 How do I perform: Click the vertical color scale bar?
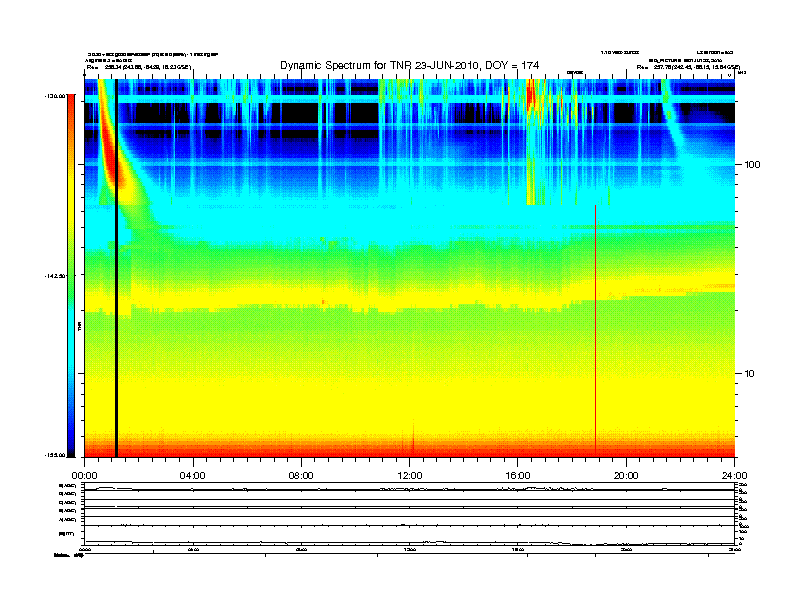pos(71,275)
